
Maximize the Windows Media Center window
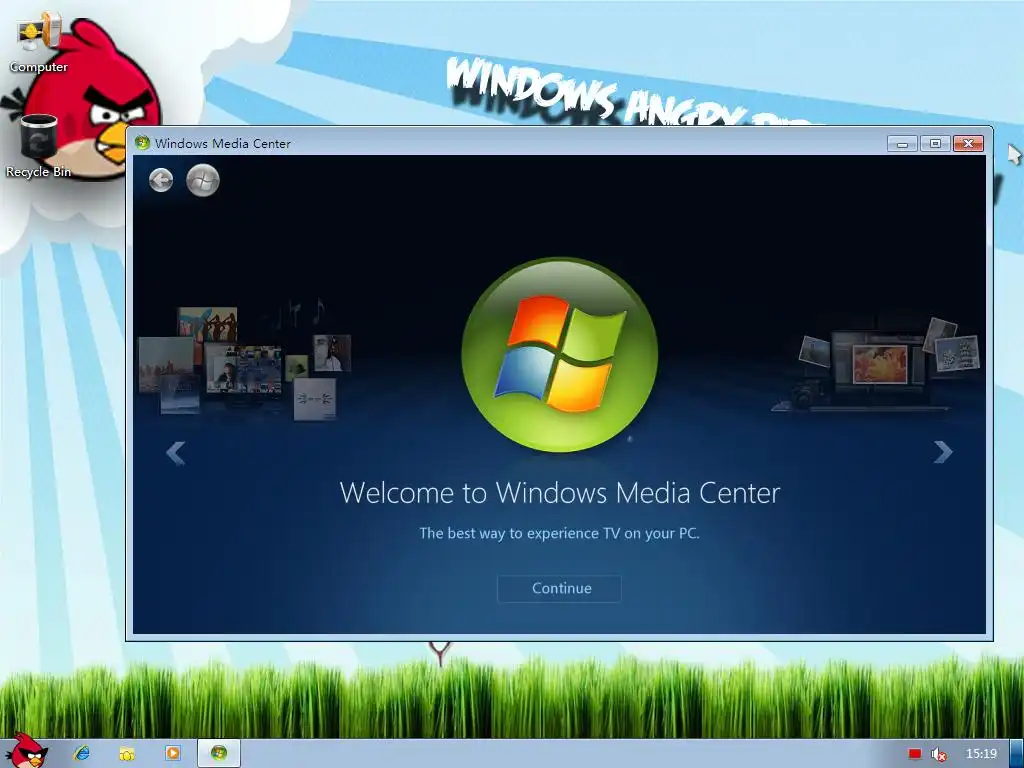[x=935, y=144]
